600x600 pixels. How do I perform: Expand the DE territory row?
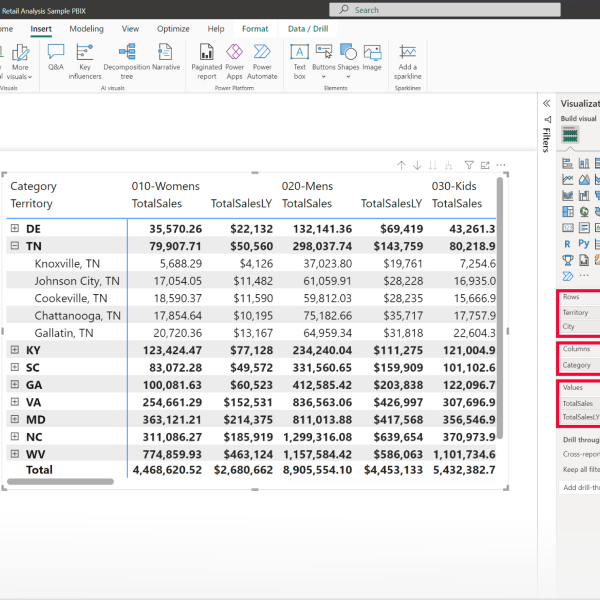[15, 228]
